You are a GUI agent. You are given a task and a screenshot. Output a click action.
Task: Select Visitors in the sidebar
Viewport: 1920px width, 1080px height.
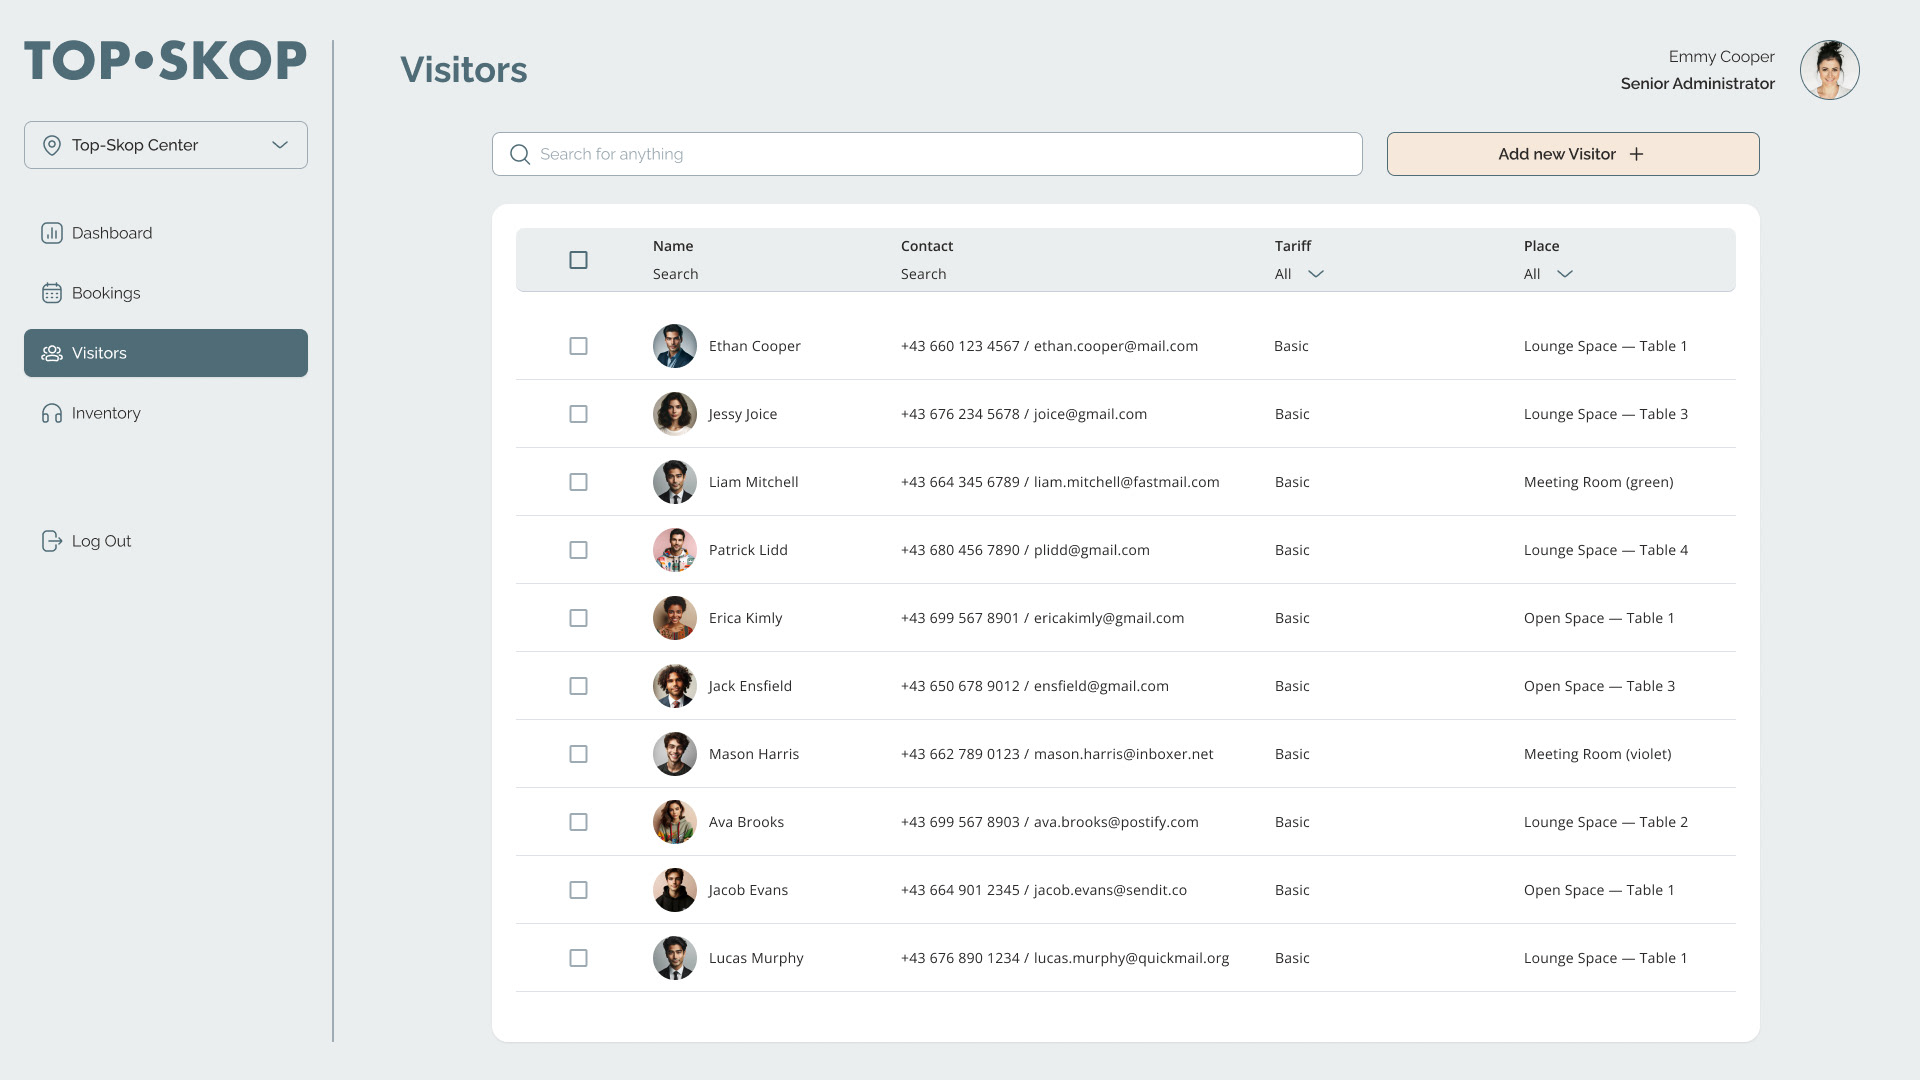point(166,353)
